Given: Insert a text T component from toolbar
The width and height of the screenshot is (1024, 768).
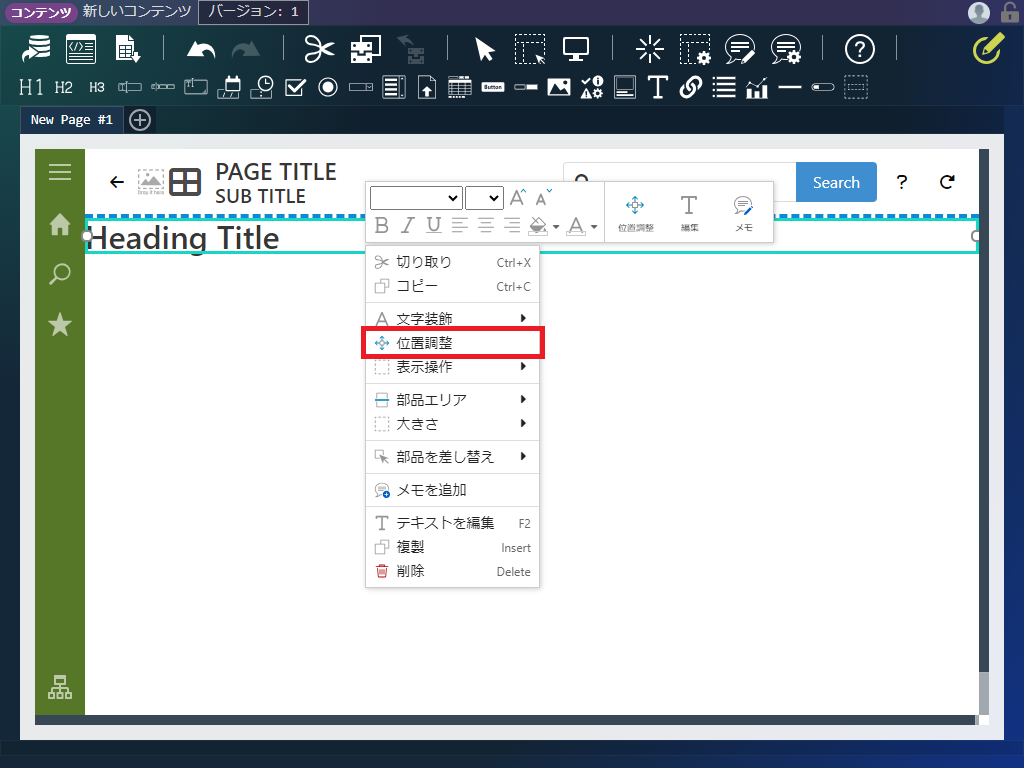Looking at the screenshot, I should [x=657, y=87].
